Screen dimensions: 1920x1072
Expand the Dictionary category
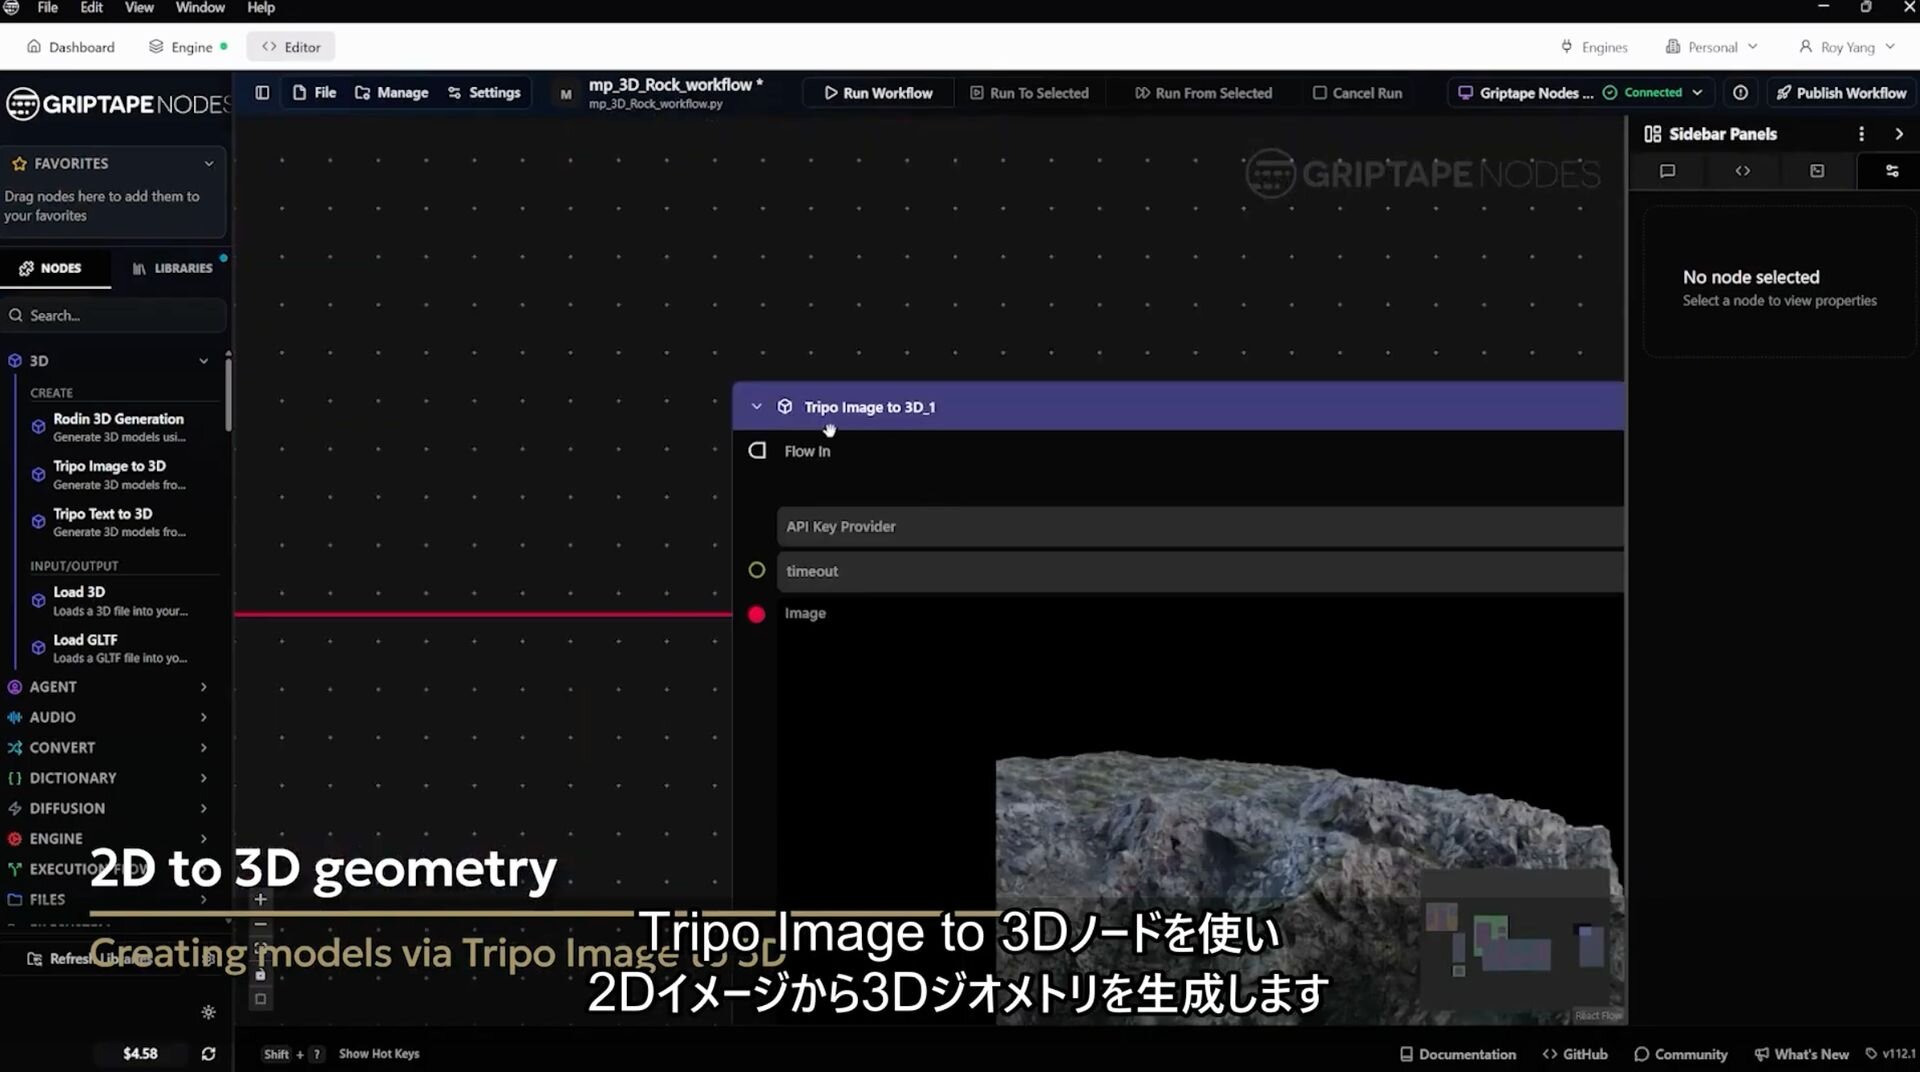click(203, 778)
